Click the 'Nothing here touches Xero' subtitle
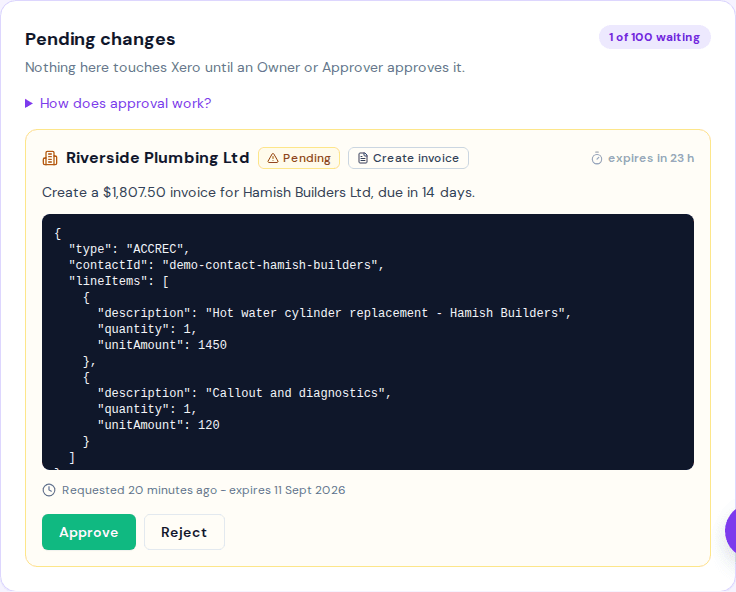Screen dimensions: 736x592 coord(245,68)
